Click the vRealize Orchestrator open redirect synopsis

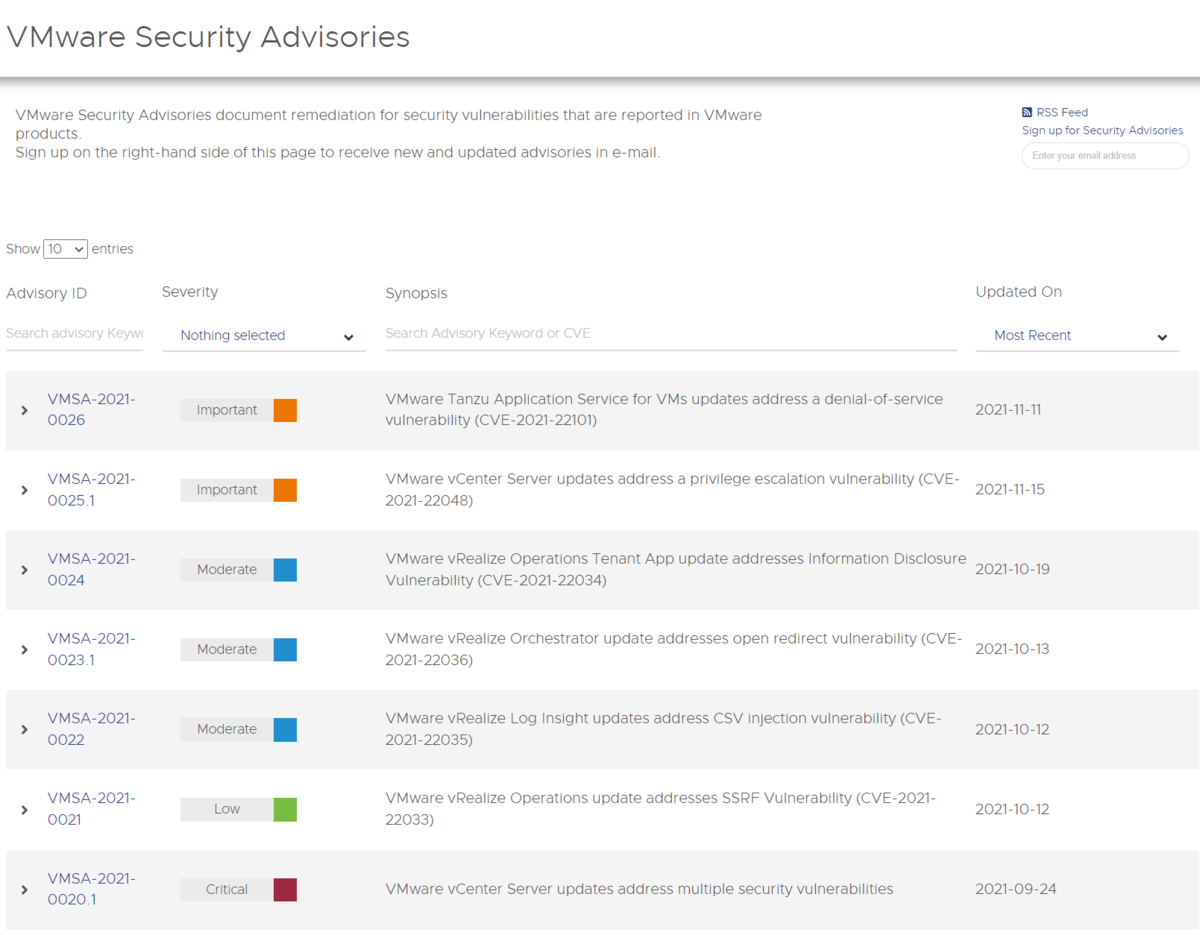coord(673,649)
